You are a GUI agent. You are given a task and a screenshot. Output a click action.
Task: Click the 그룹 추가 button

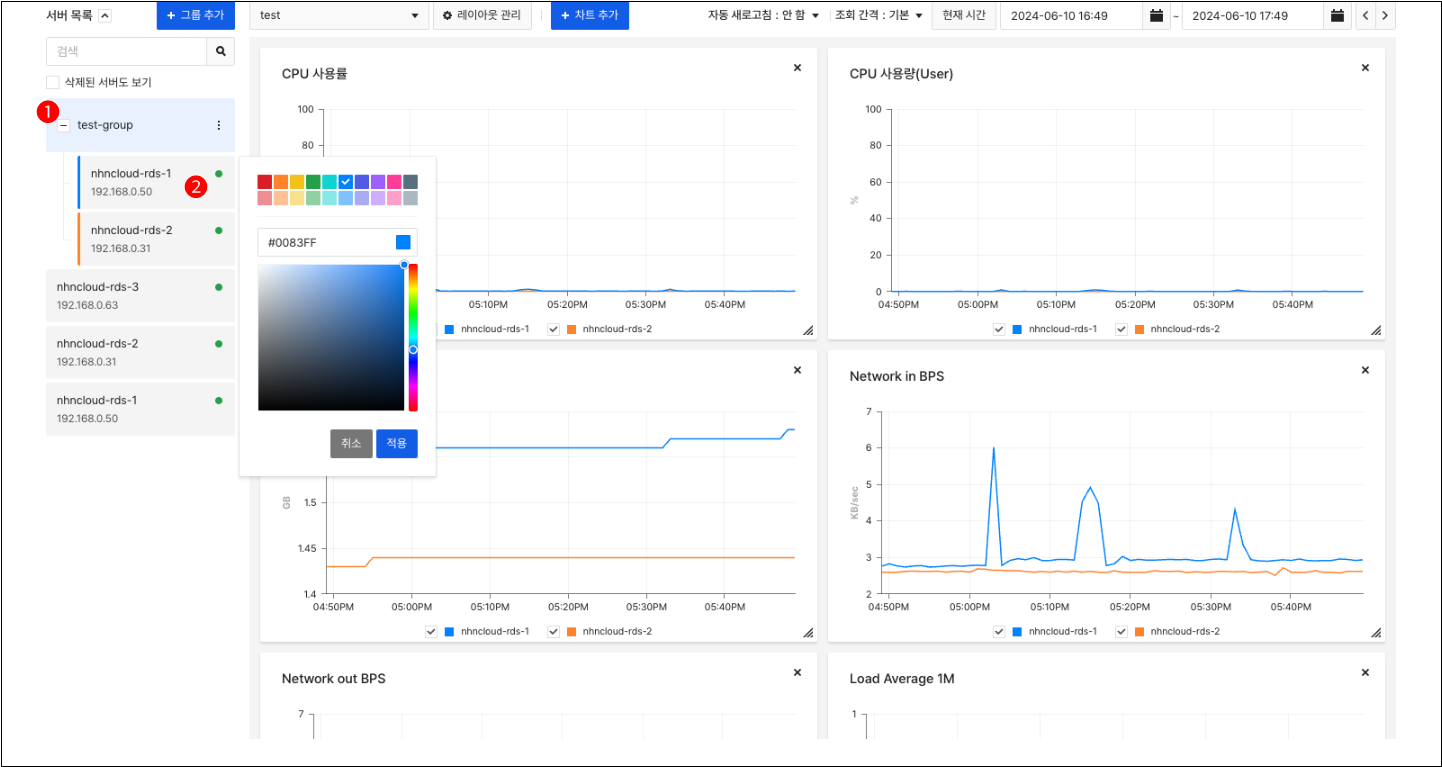coord(196,16)
